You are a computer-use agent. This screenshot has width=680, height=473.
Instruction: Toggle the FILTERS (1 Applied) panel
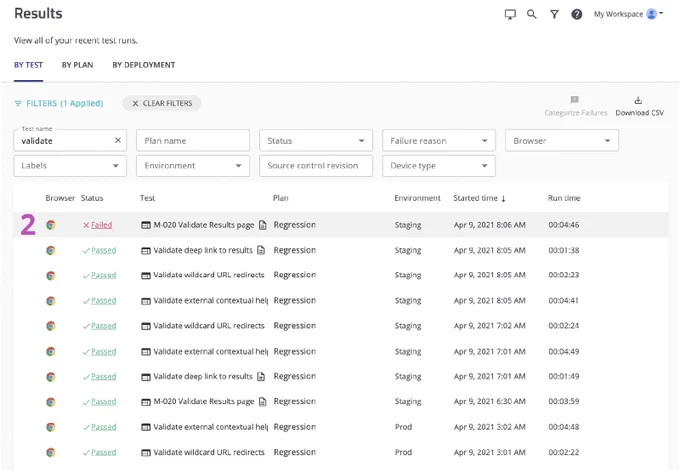59,103
